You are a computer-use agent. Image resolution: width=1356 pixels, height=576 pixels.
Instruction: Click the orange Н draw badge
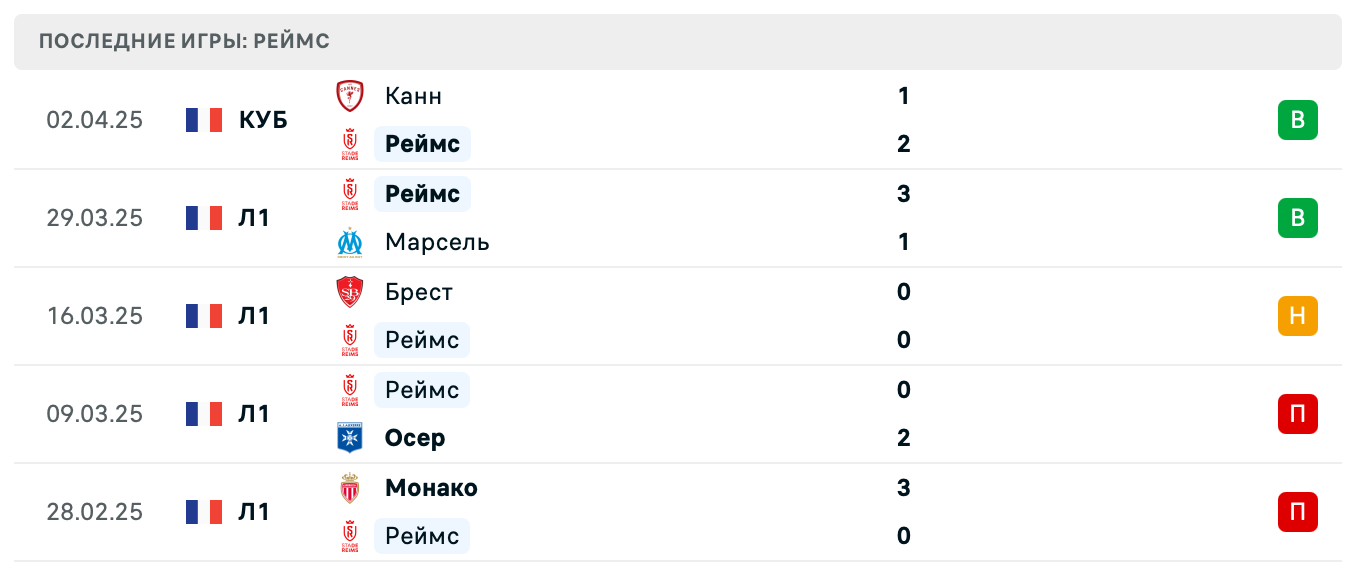tap(1297, 316)
